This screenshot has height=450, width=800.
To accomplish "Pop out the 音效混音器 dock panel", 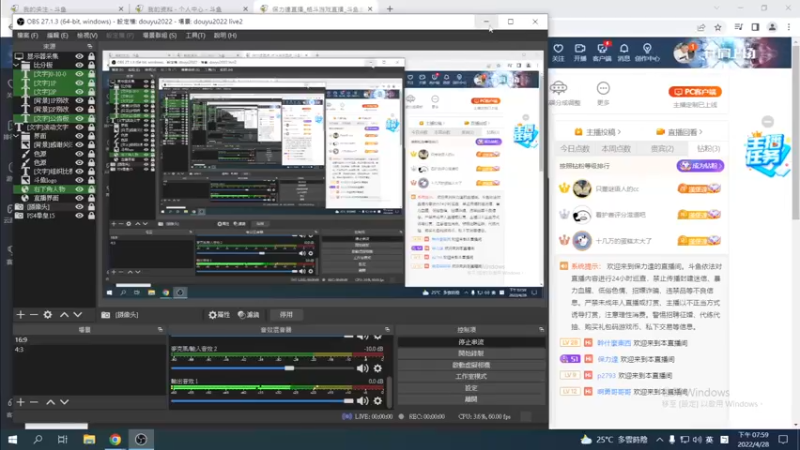I will coord(387,330).
